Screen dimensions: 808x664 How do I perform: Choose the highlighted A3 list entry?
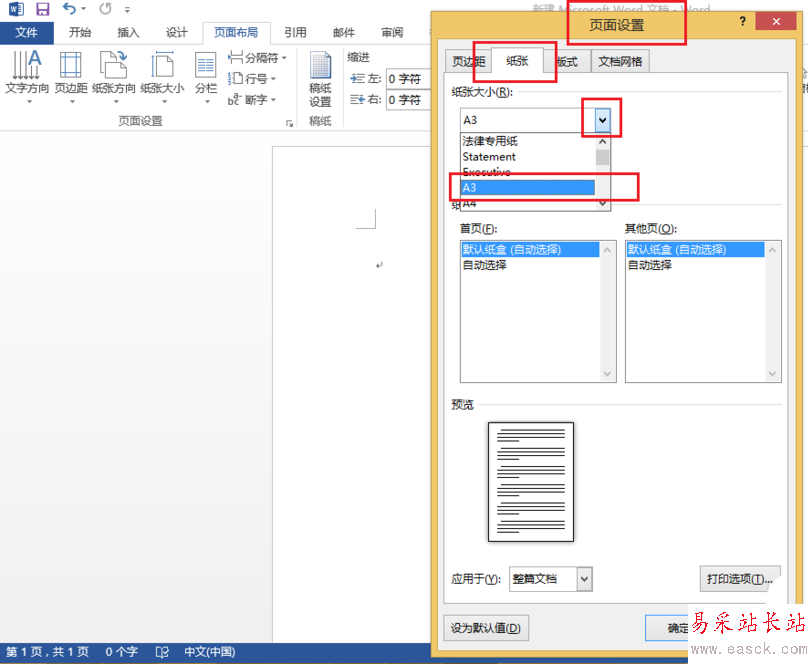528,188
